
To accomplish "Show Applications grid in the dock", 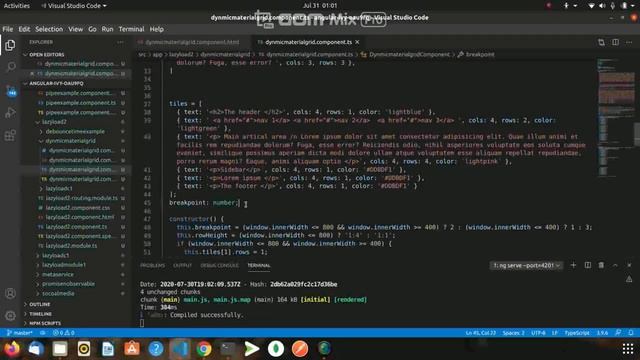I will click(628, 349).
